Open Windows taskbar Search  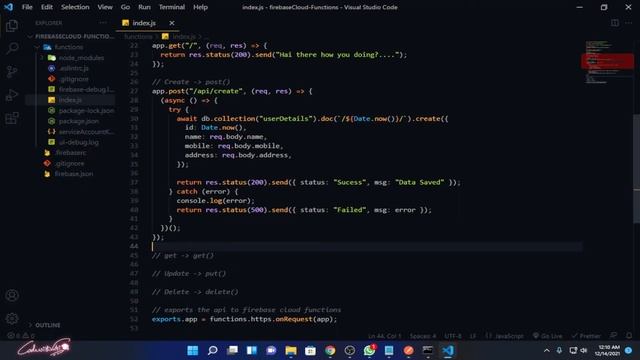pyautogui.click(x=212, y=350)
